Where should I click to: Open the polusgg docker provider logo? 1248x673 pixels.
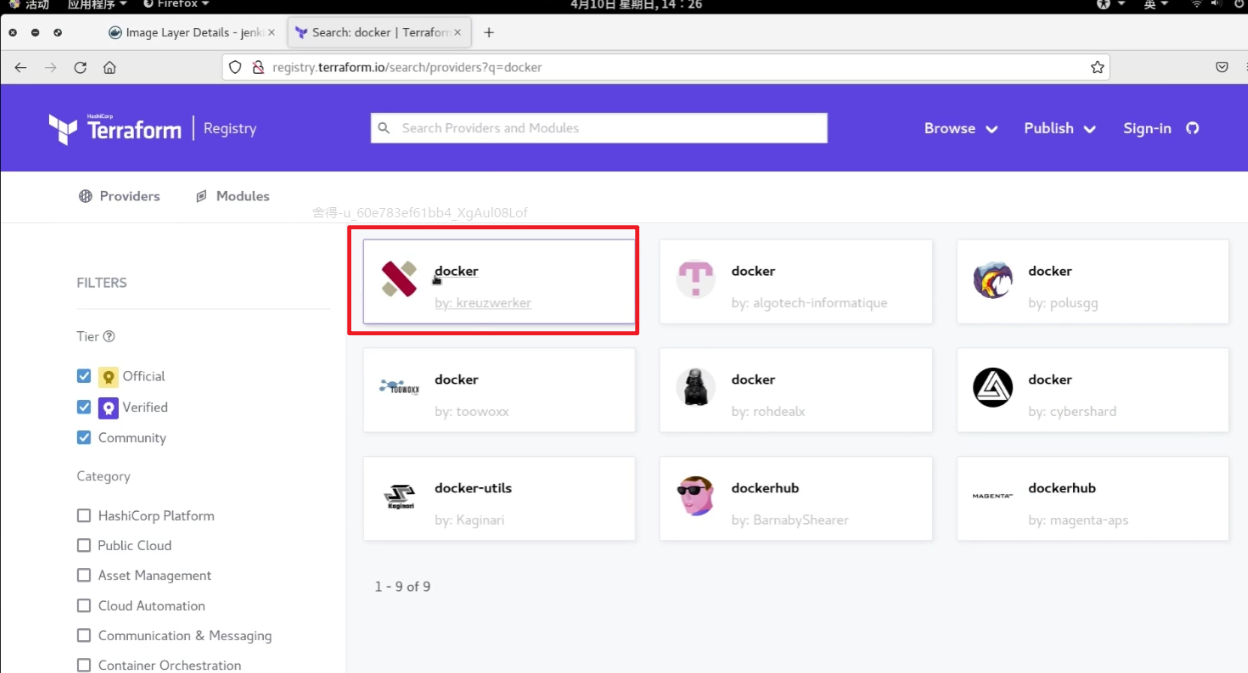(x=992, y=279)
